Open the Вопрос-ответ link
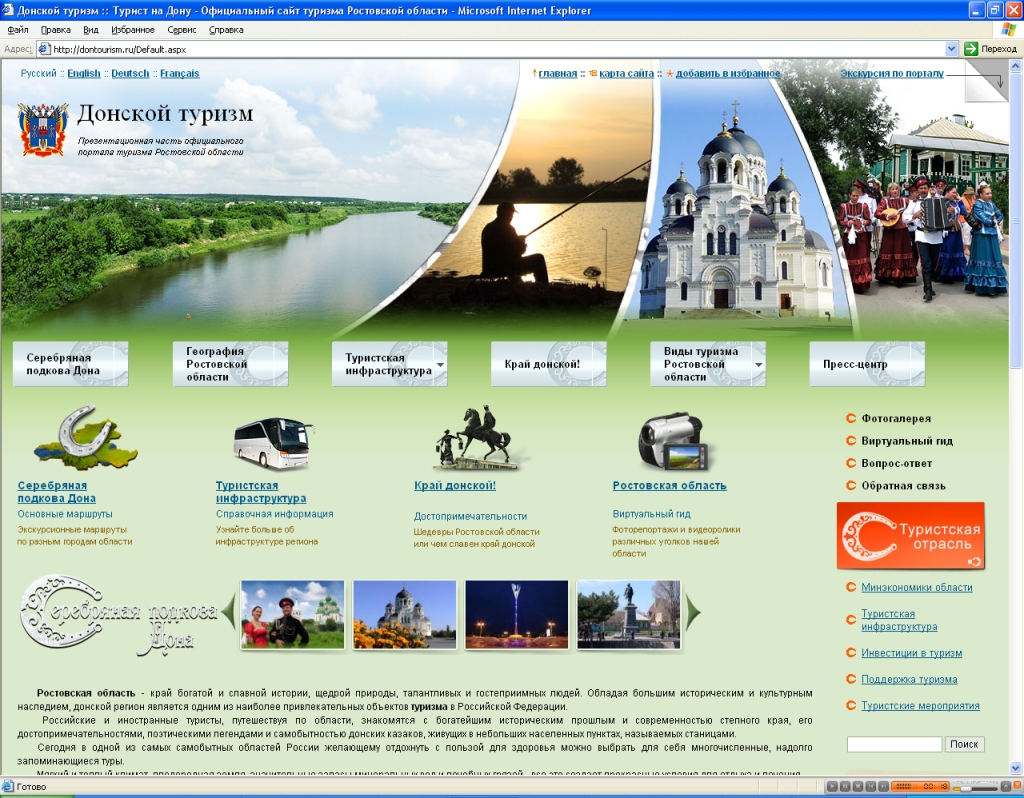The width and height of the screenshot is (1024, 798). [x=897, y=463]
